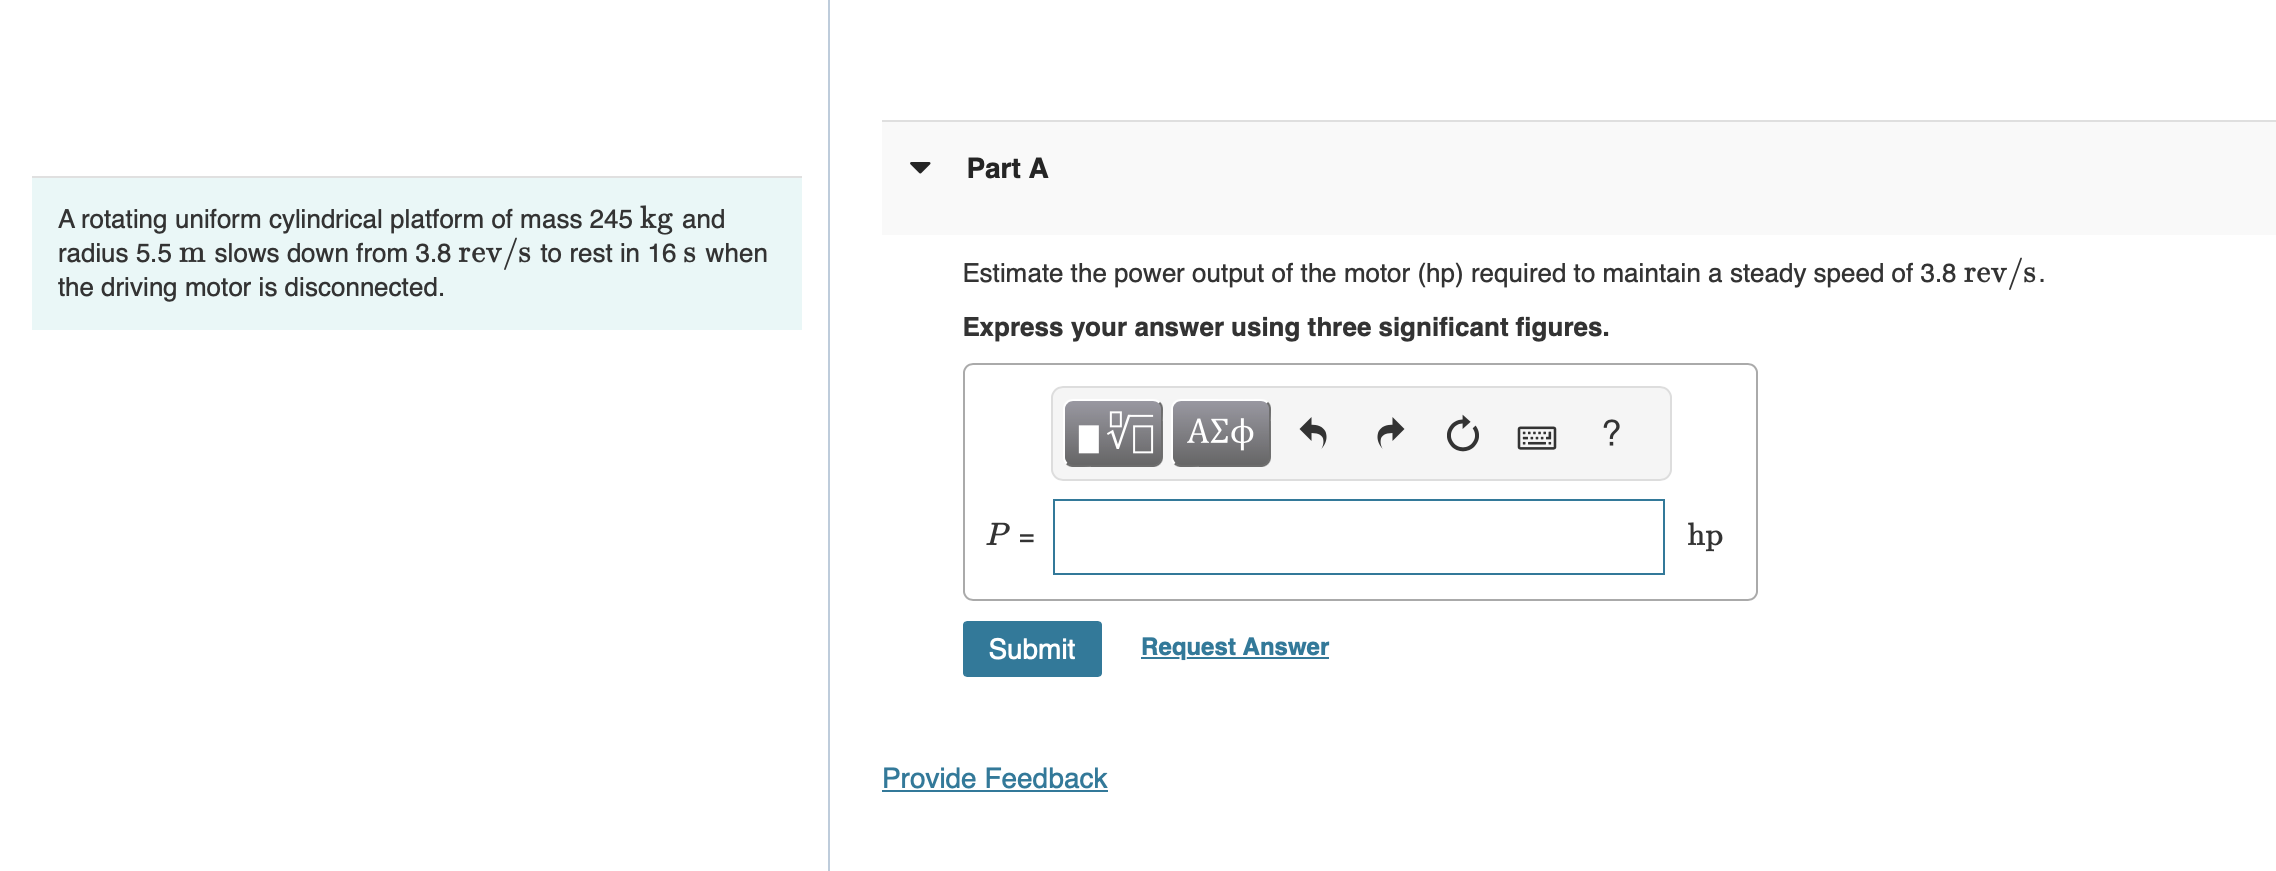2276x871 pixels.
Task: Show keyboard shortcuts via keyboard icon
Action: (1537, 437)
